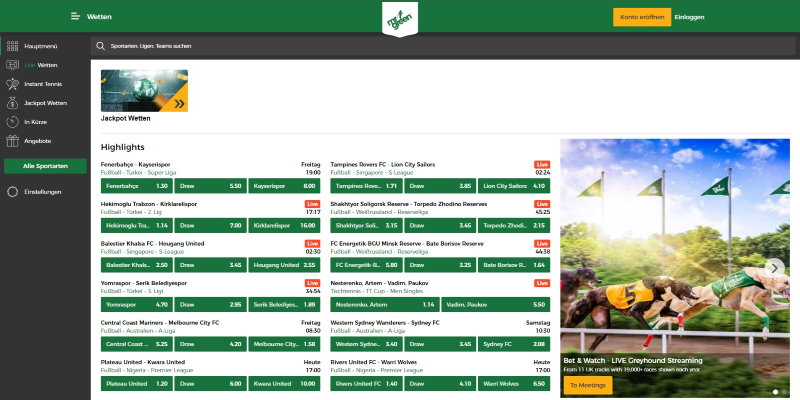This screenshot has height=400, width=800.
Task: Open the Jackpot Wetten thumbnail tile
Action: 144,91
